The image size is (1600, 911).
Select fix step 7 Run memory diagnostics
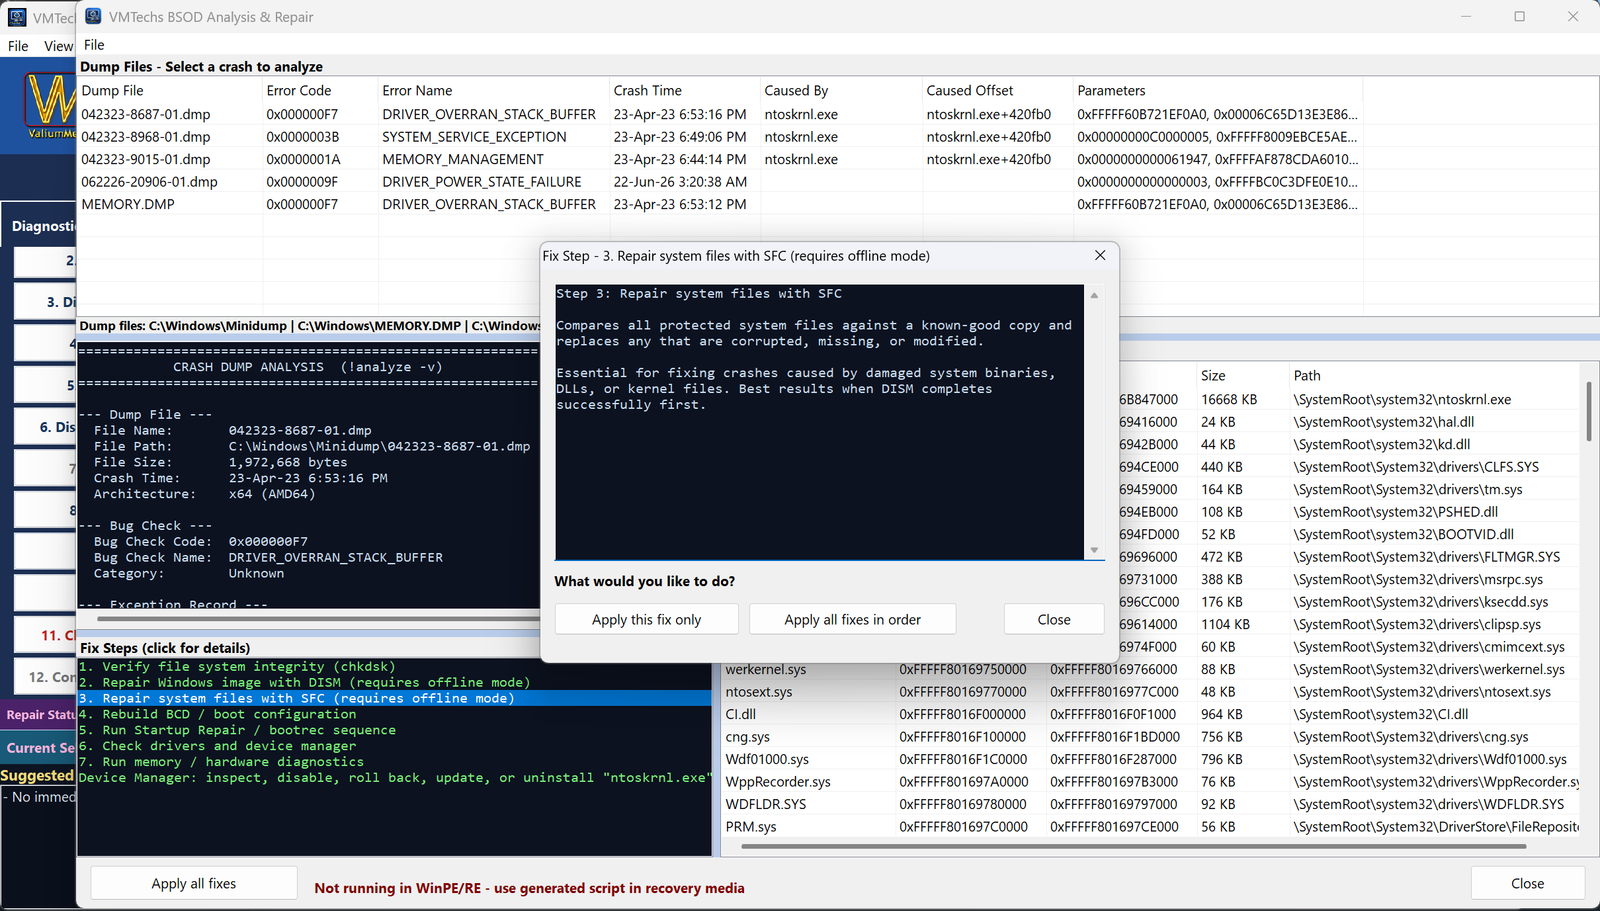click(x=394, y=762)
